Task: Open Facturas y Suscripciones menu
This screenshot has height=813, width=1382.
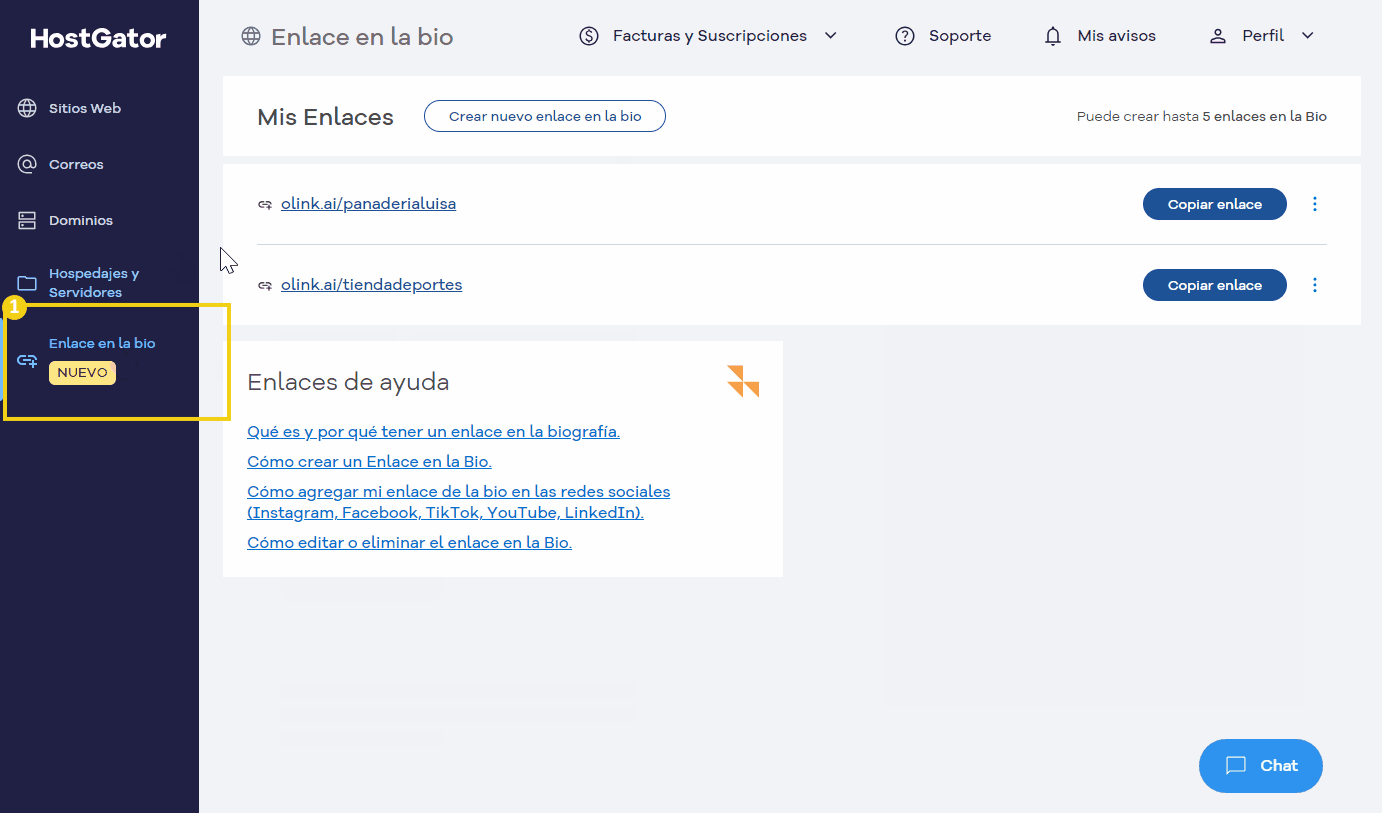Action: [x=710, y=36]
